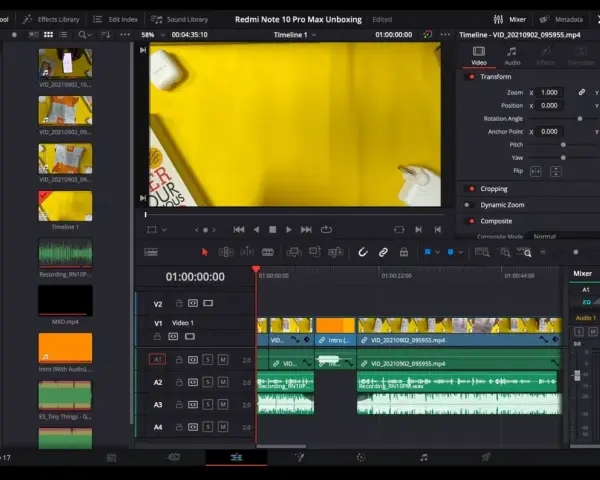Click the Overwrite Clip toolbar icon
600x480 pixels.
click(315, 252)
